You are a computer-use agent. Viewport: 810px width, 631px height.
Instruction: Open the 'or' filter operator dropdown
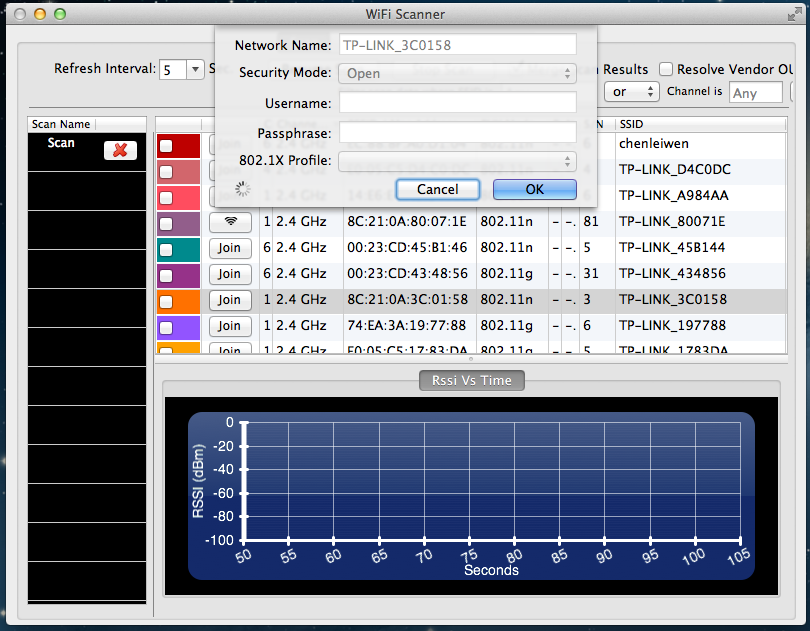point(632,92)
